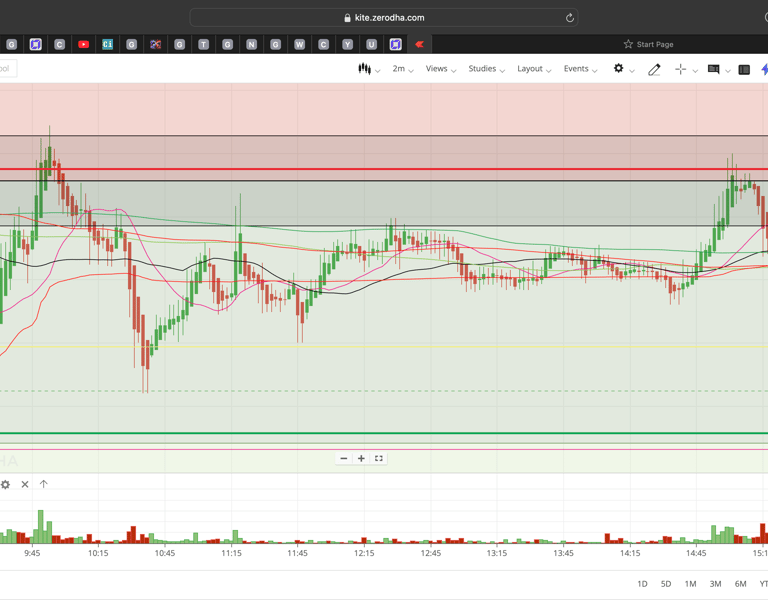Switch to the Start Page tab
Screen dimensions: 768x600
click(648, 44)
